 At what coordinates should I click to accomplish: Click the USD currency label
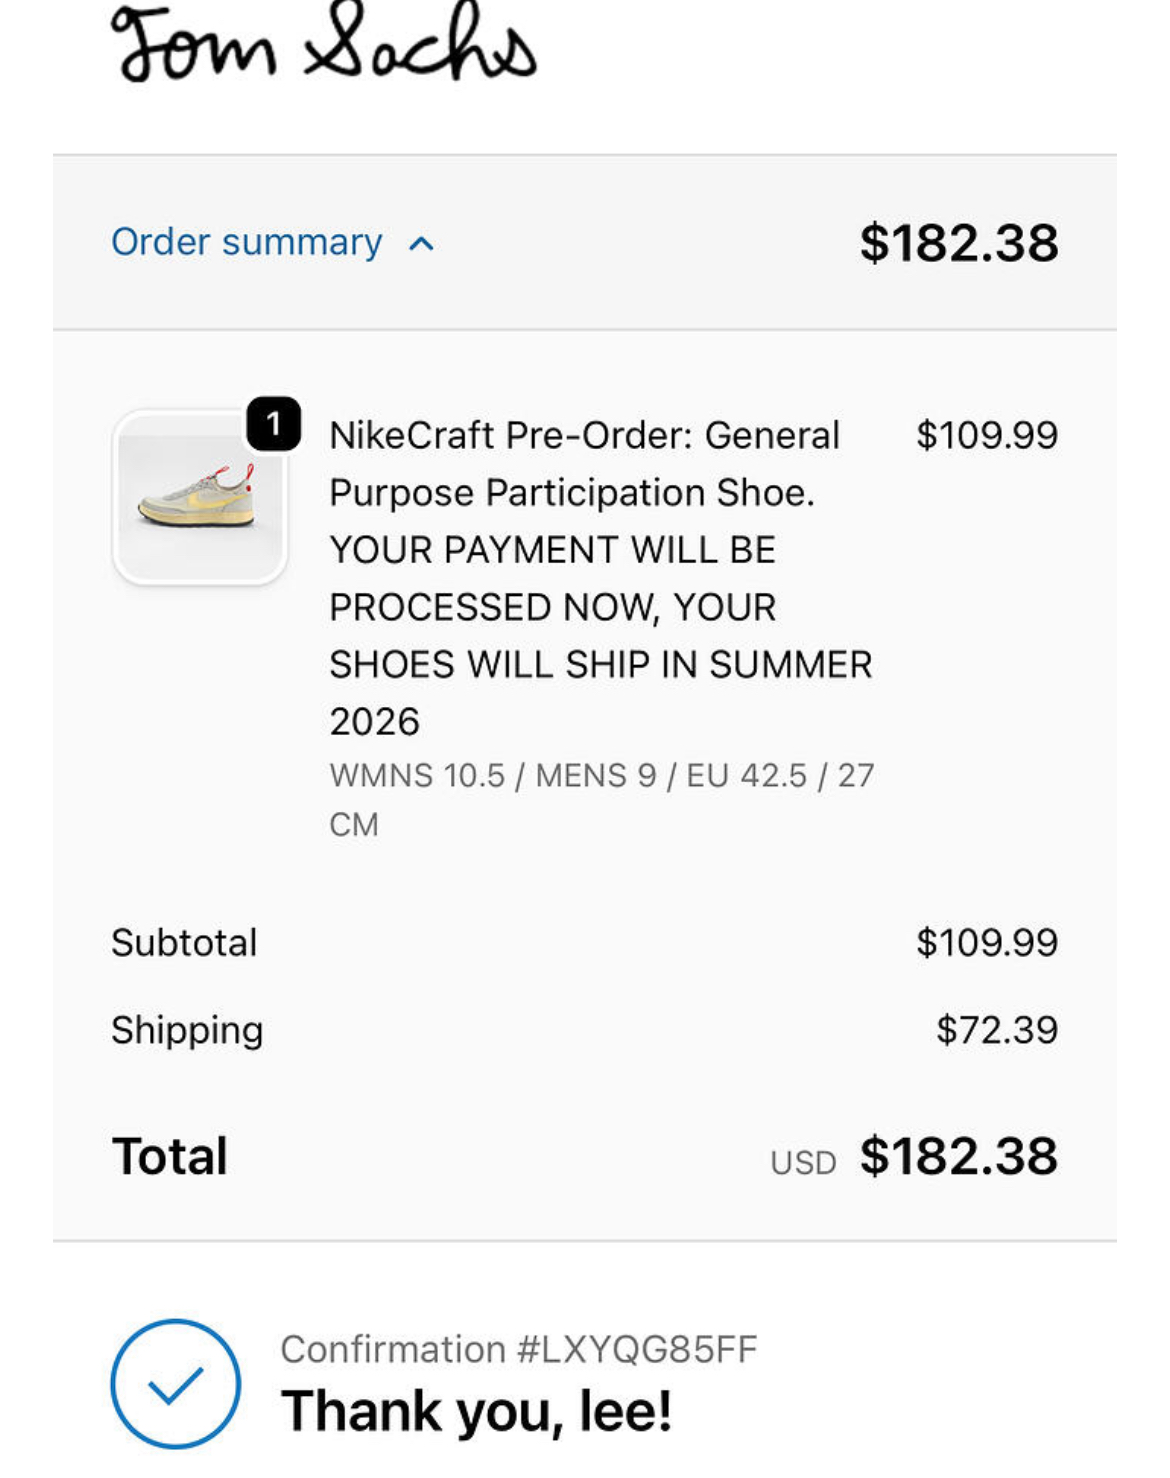click(x=803, y=1163)
